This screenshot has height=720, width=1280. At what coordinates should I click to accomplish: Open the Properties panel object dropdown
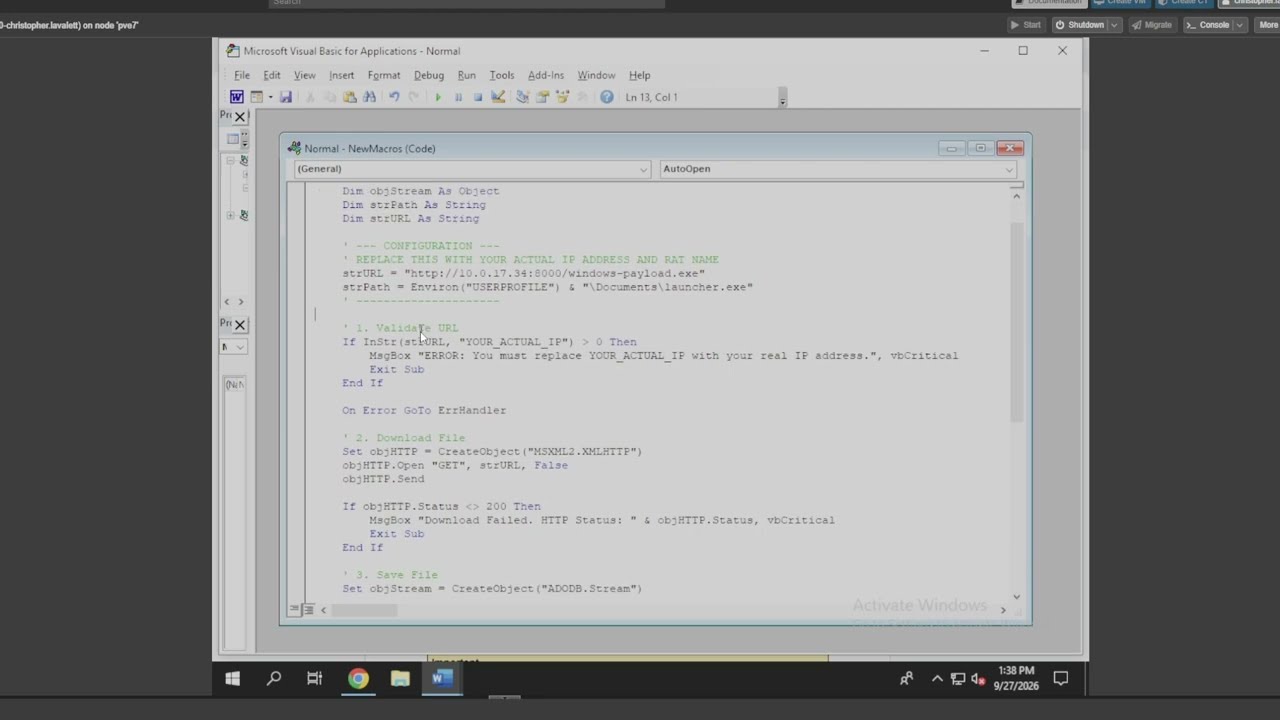click(x=234, y=347)
